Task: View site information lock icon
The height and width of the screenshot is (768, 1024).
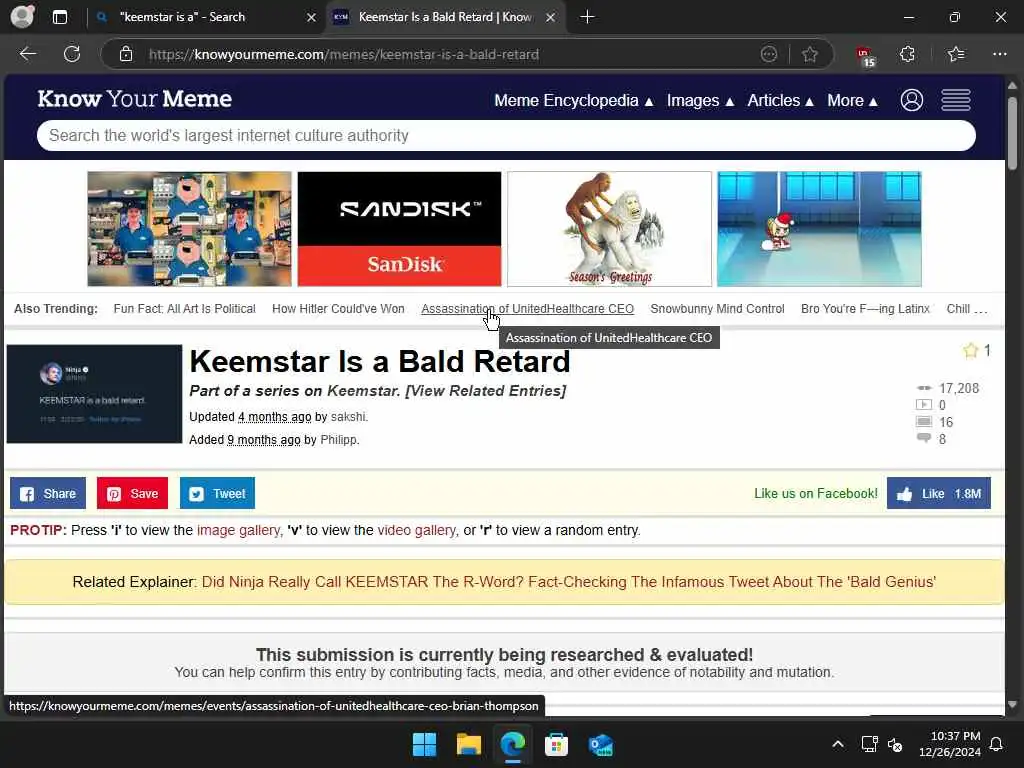Action: 125,54
